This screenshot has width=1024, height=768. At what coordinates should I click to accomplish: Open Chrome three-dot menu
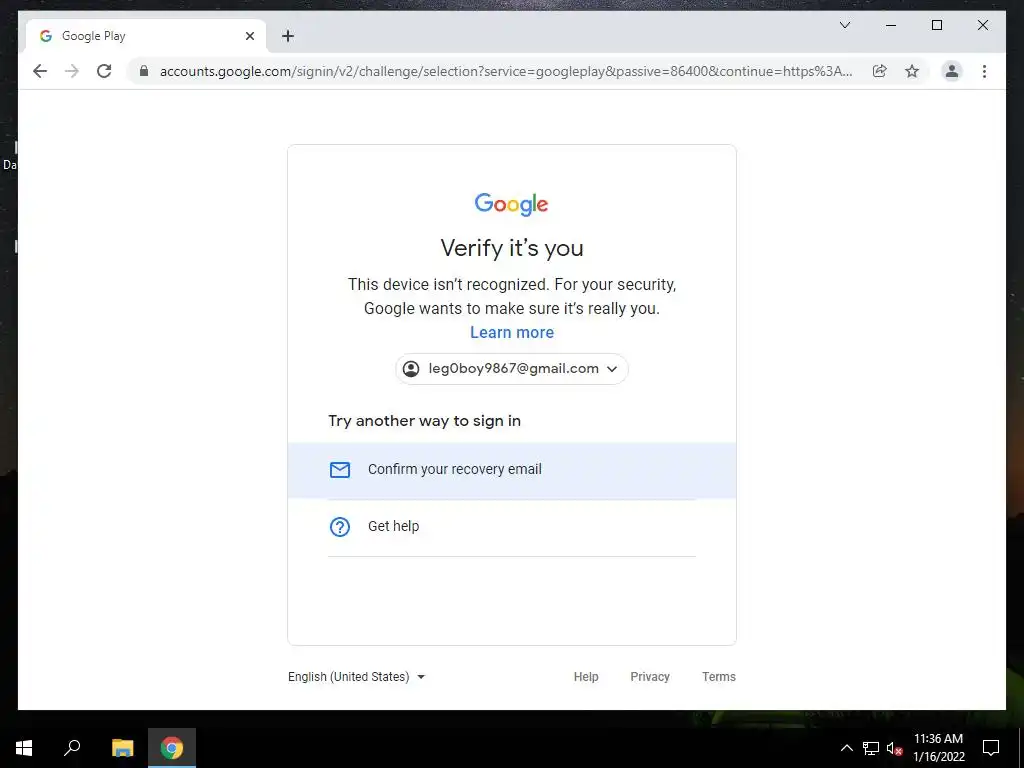(984, 71)
